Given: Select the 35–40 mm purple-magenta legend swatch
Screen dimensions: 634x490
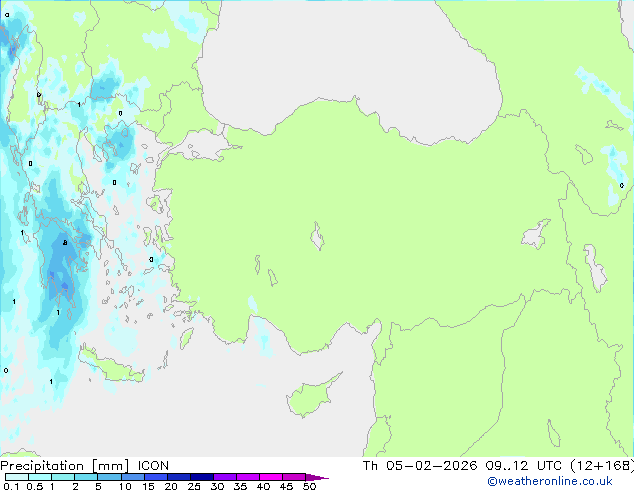Looking at the screenshot, I should pos(248,477).
